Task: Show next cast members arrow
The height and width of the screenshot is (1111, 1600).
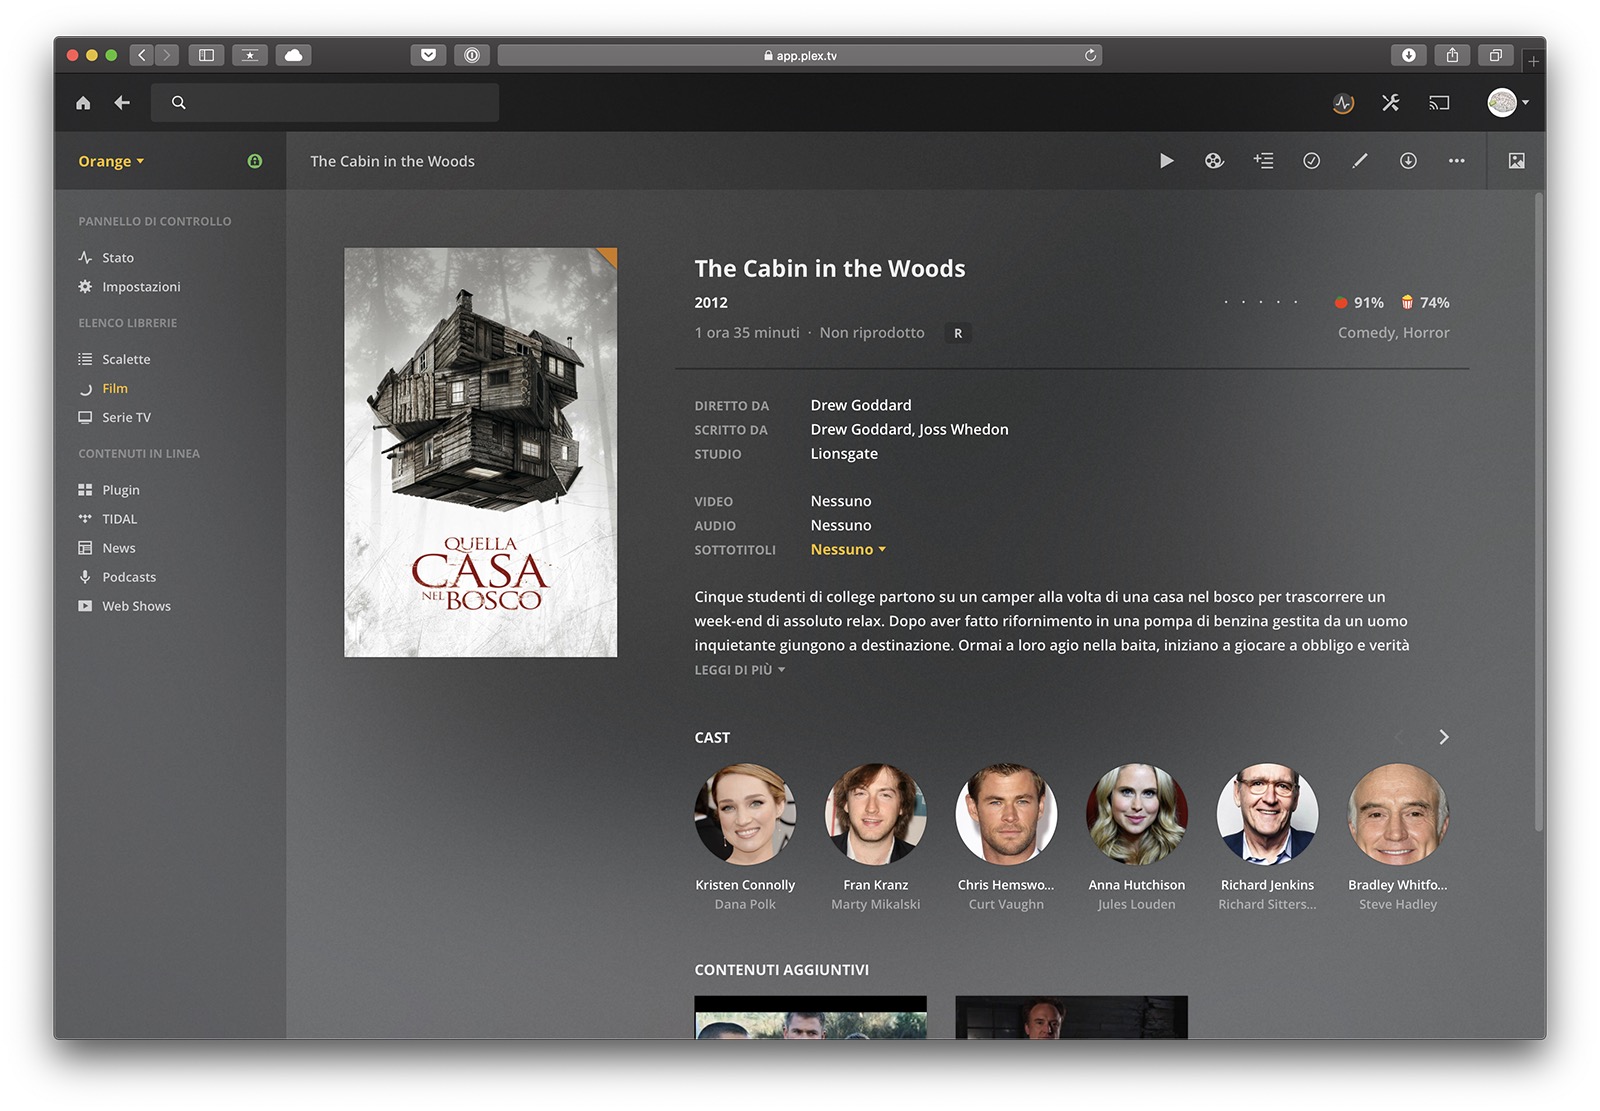Action: click(1444, 737)
